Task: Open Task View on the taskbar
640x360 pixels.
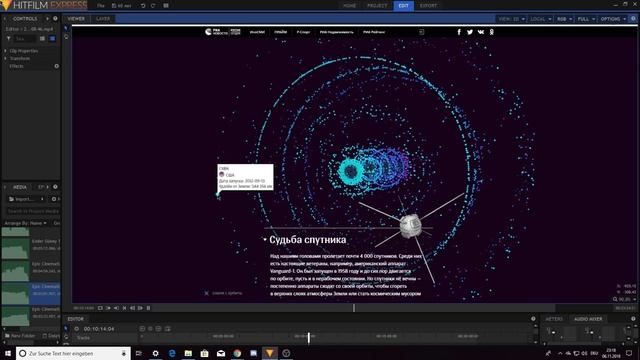Action: click(x=139, y=353)
